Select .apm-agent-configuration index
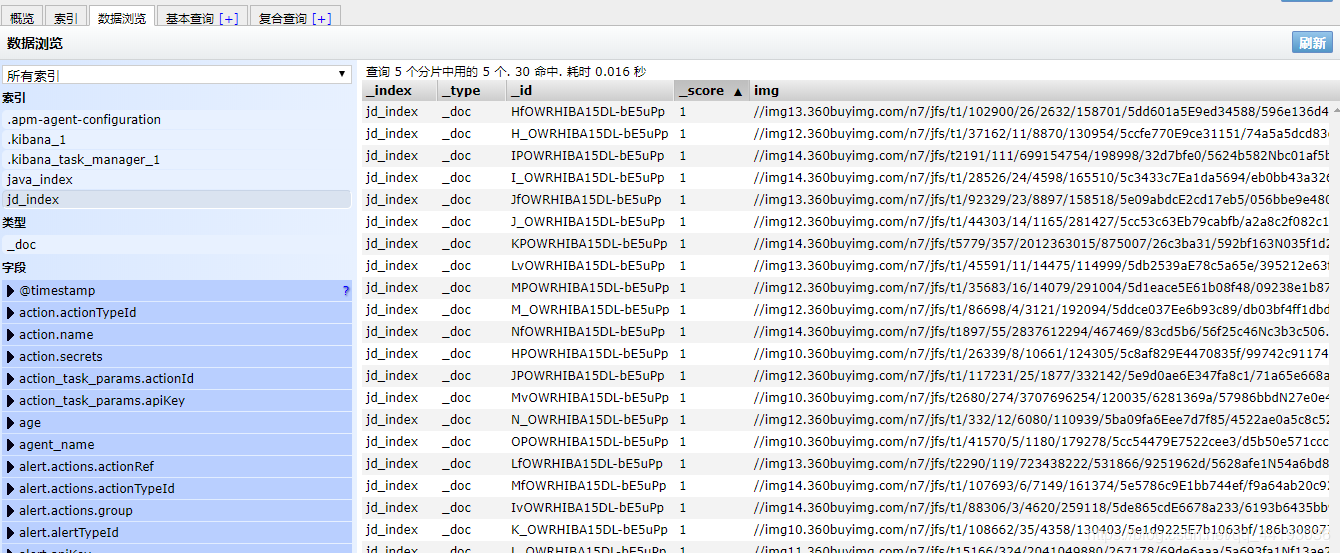 [176, 119]
